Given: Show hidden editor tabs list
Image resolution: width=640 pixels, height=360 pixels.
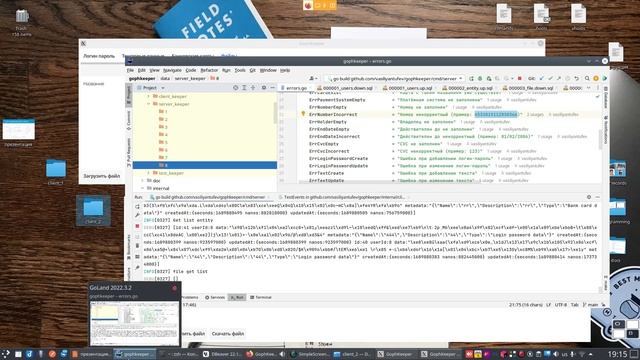Looking at the screenshot, I should [589, 88].
